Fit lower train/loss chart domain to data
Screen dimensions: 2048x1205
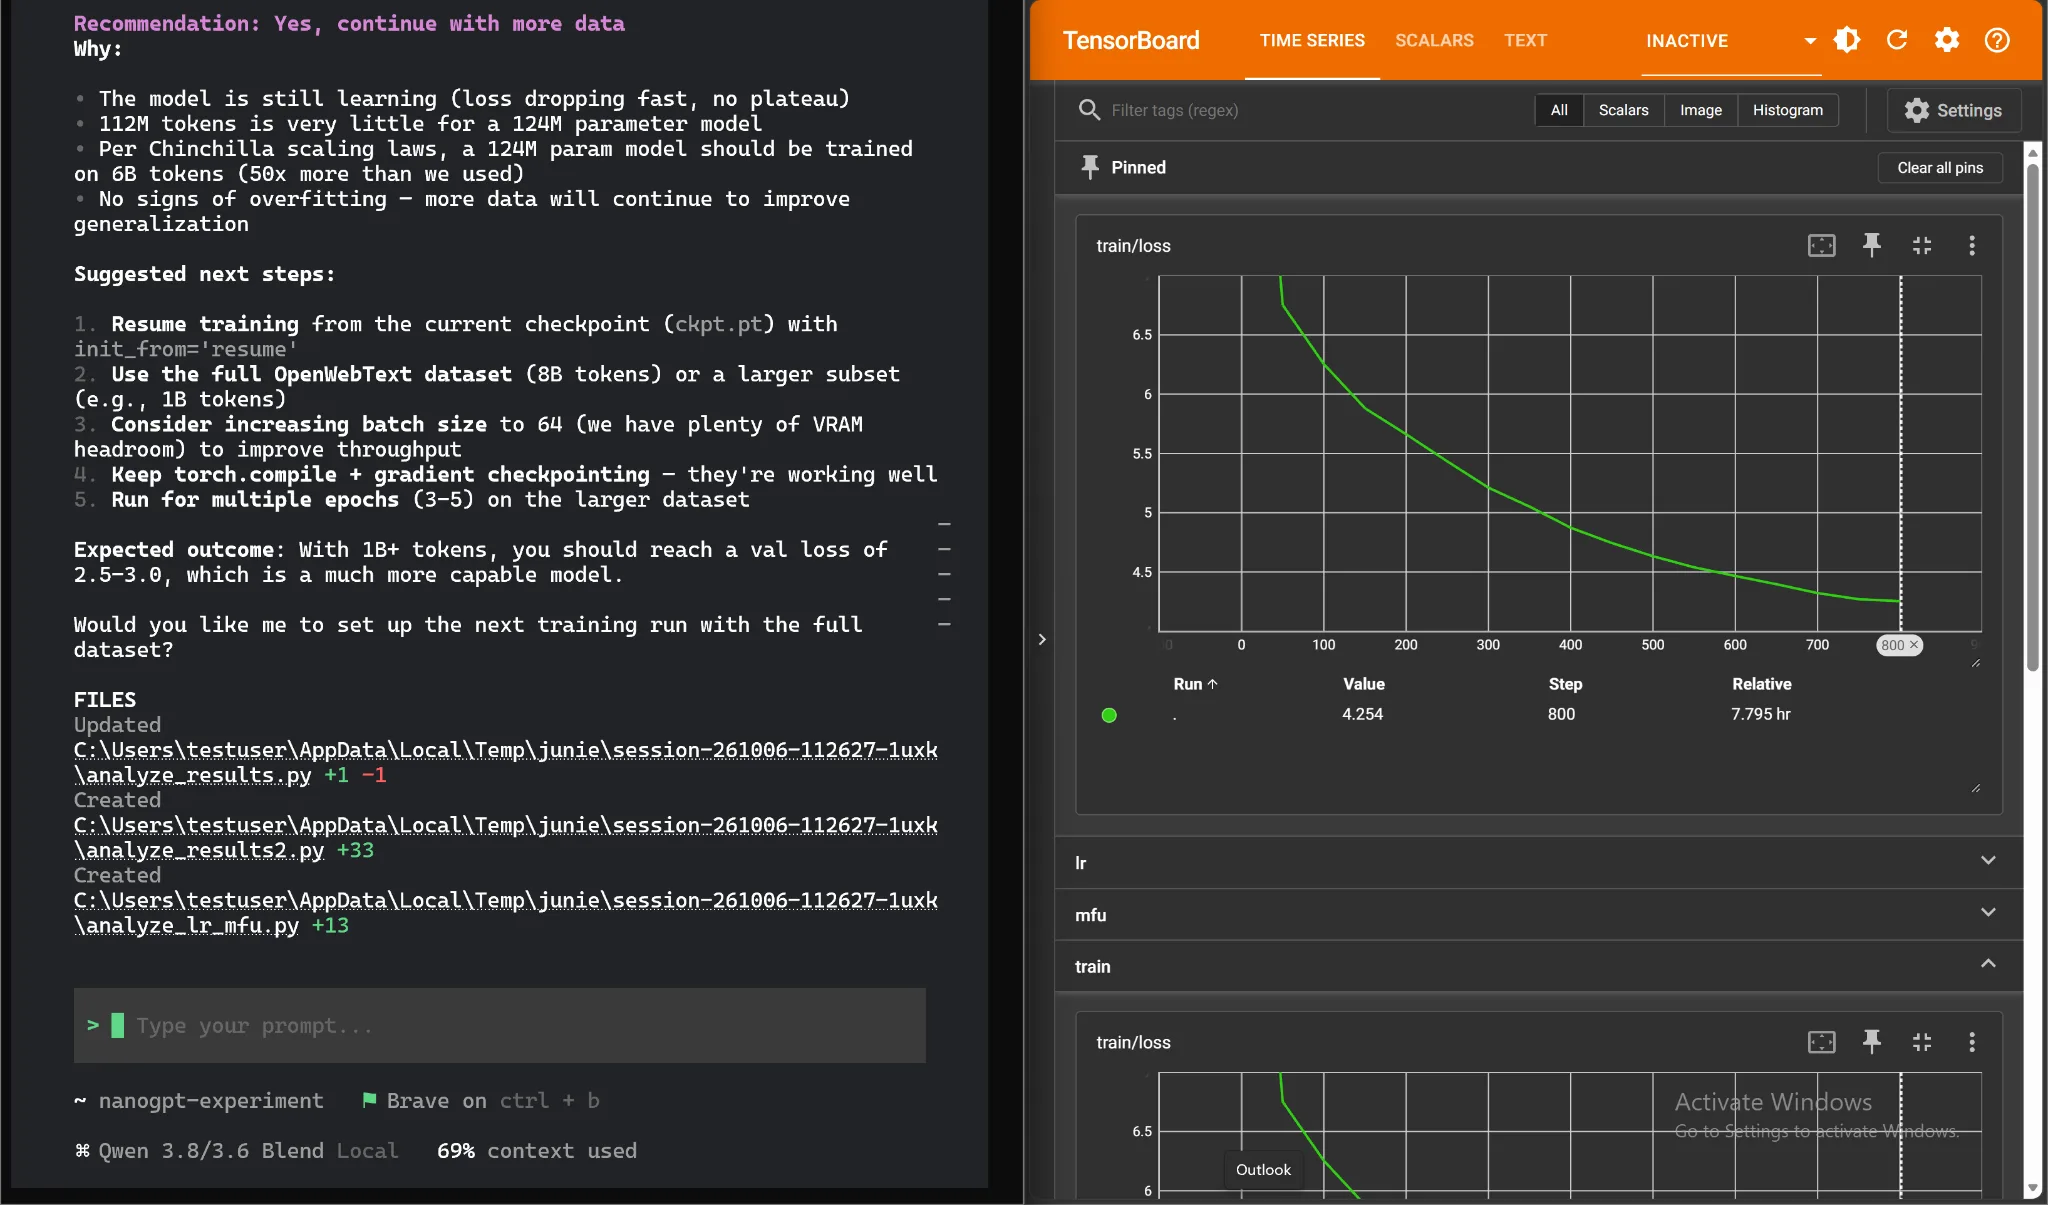pyautogui.click(x=1822, y=1042)
